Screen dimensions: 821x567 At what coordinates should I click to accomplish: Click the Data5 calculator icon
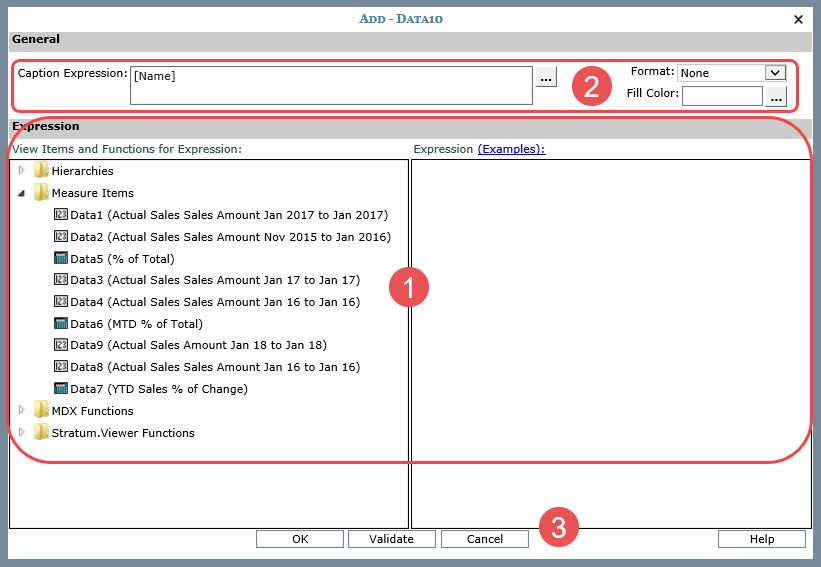coord(61,259)
